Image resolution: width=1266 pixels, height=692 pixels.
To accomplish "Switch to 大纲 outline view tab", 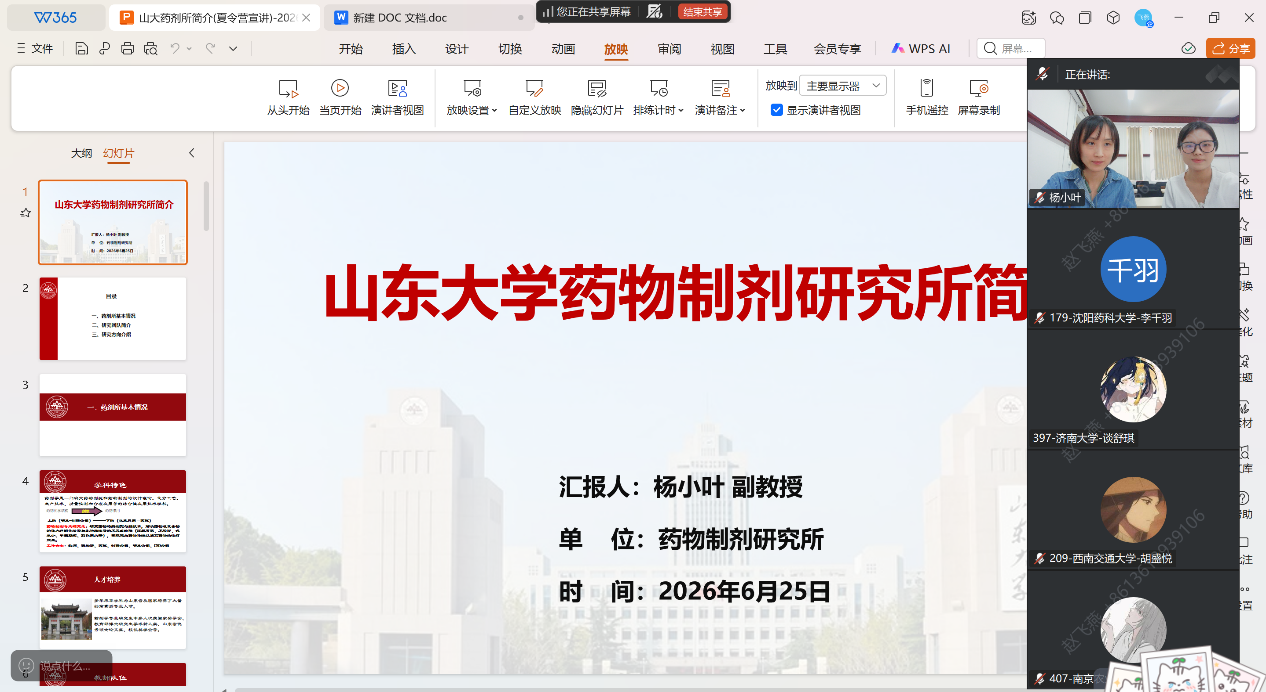I will [x=81, y=154].
